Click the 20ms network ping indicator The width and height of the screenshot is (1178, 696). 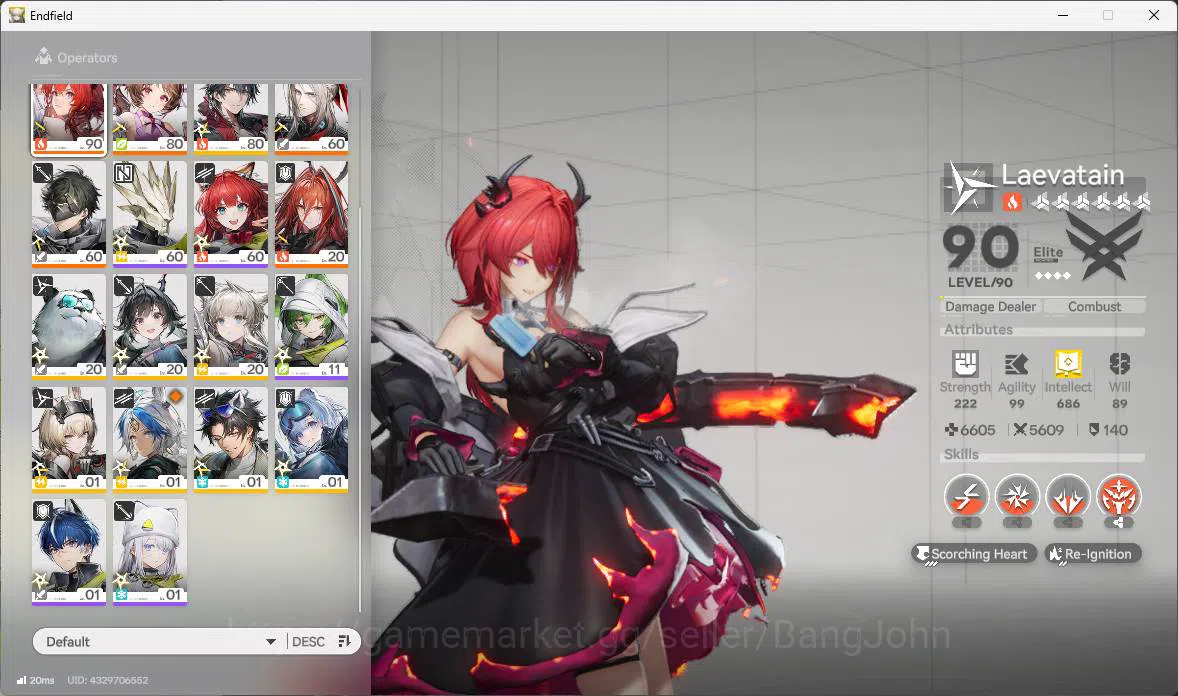(35, 679)
